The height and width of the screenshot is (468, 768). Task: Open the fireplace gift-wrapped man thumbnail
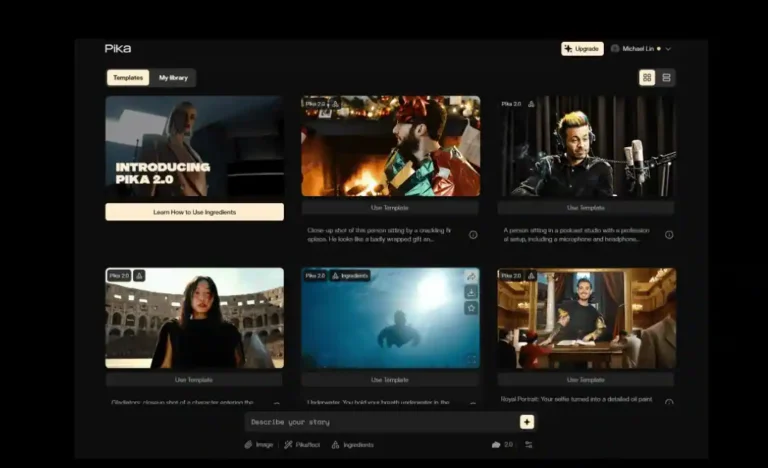(390, 146)
